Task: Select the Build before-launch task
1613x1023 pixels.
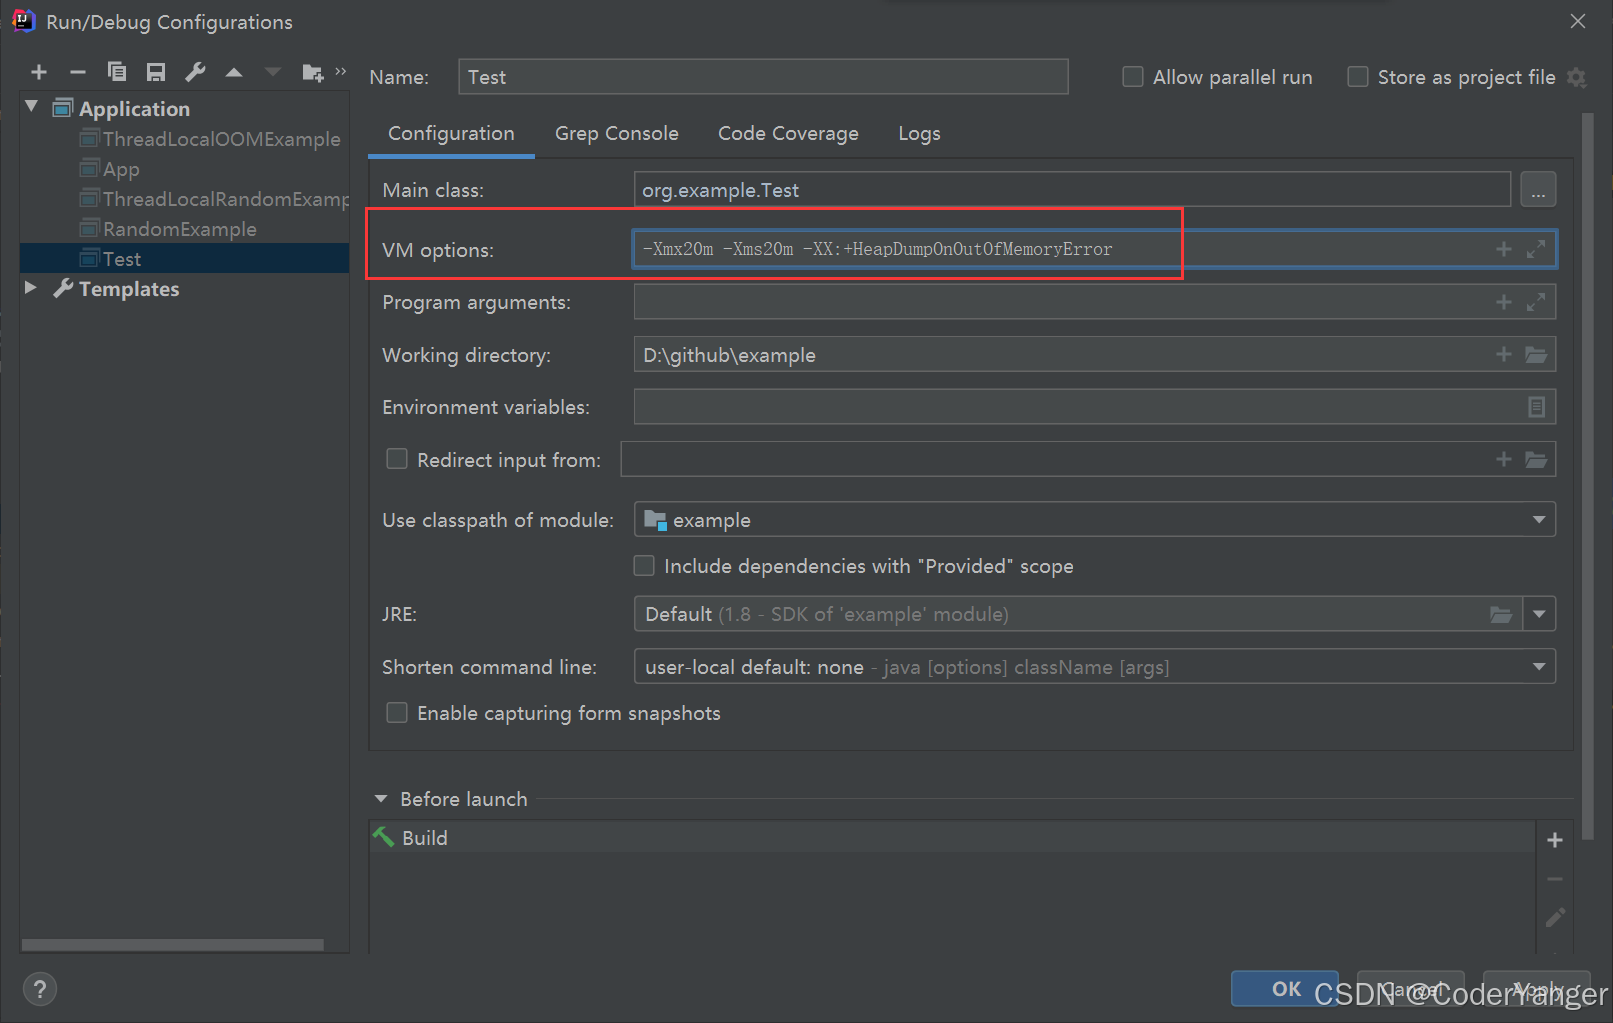Action: coord(952,838)
